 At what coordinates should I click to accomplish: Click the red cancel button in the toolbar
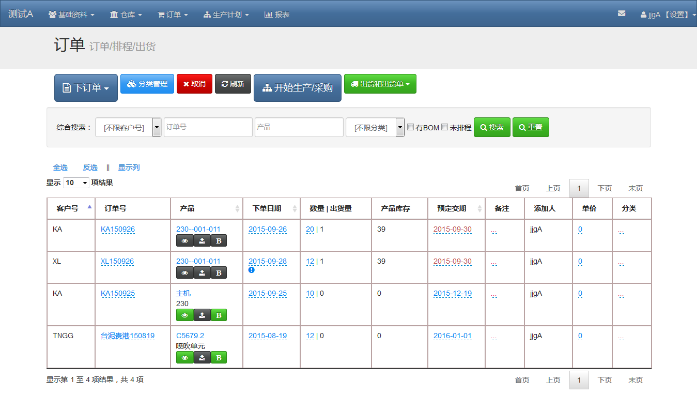click(194, 85)
